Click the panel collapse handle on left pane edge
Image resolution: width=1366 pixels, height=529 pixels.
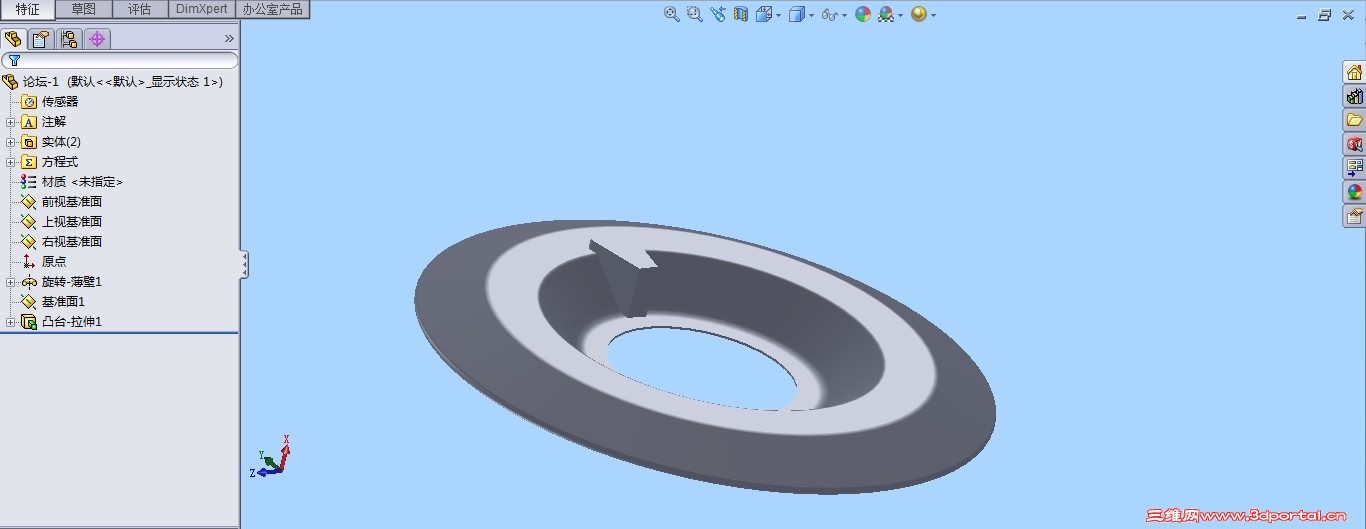pyautogui.click(x=244, y=265)
